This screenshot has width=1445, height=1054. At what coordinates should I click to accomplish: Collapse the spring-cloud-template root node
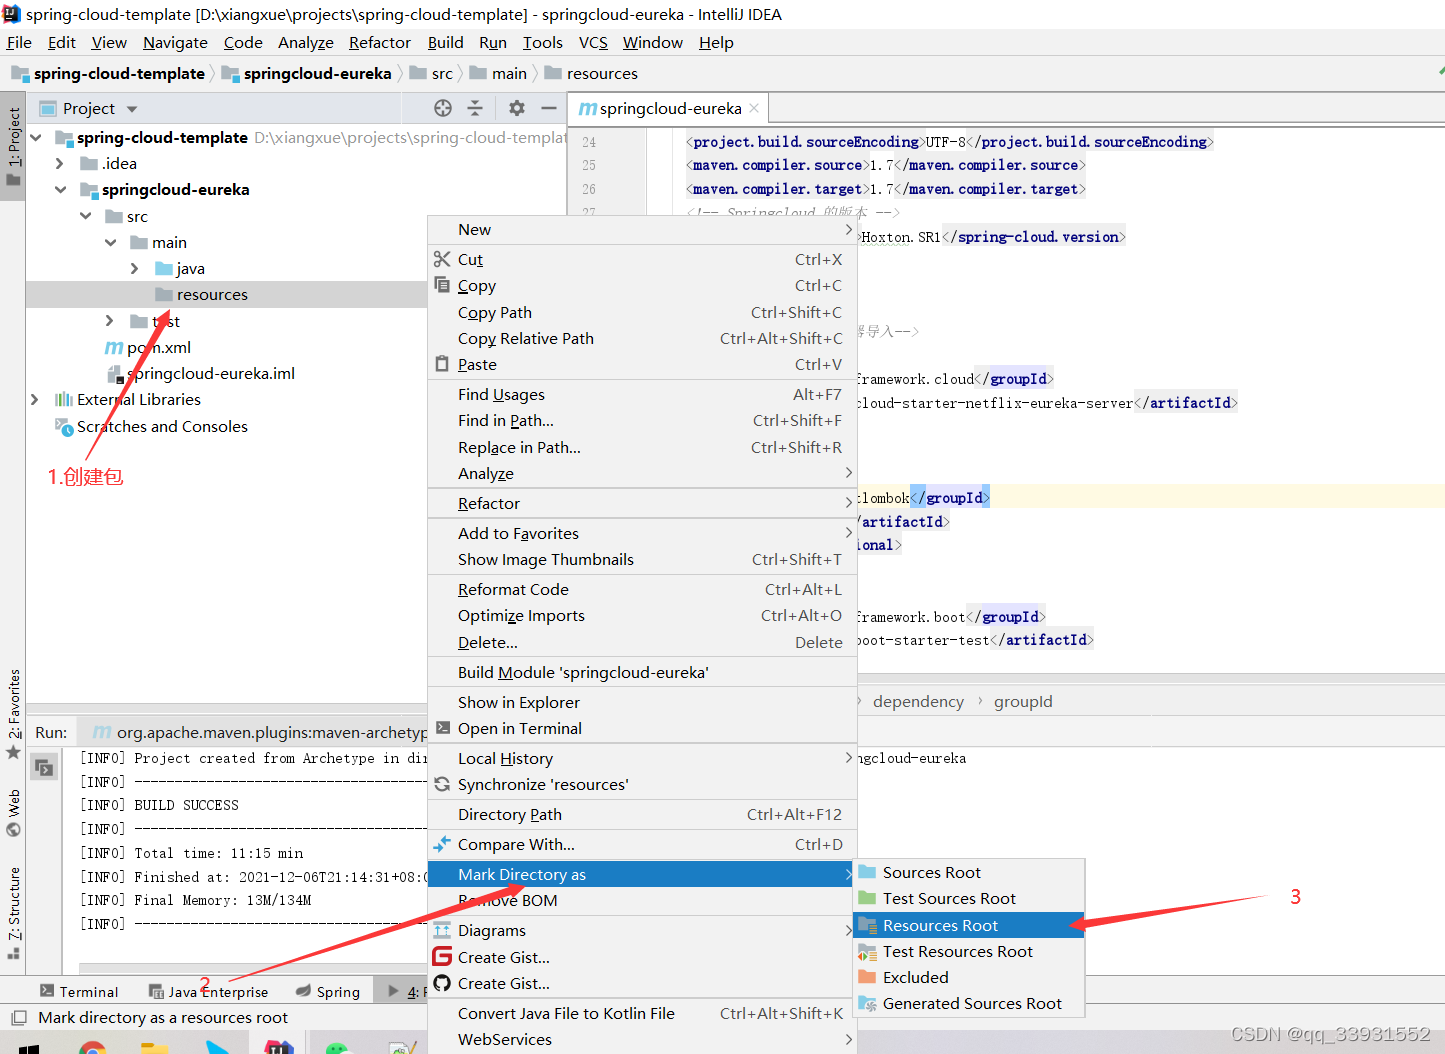click(37, 137)
